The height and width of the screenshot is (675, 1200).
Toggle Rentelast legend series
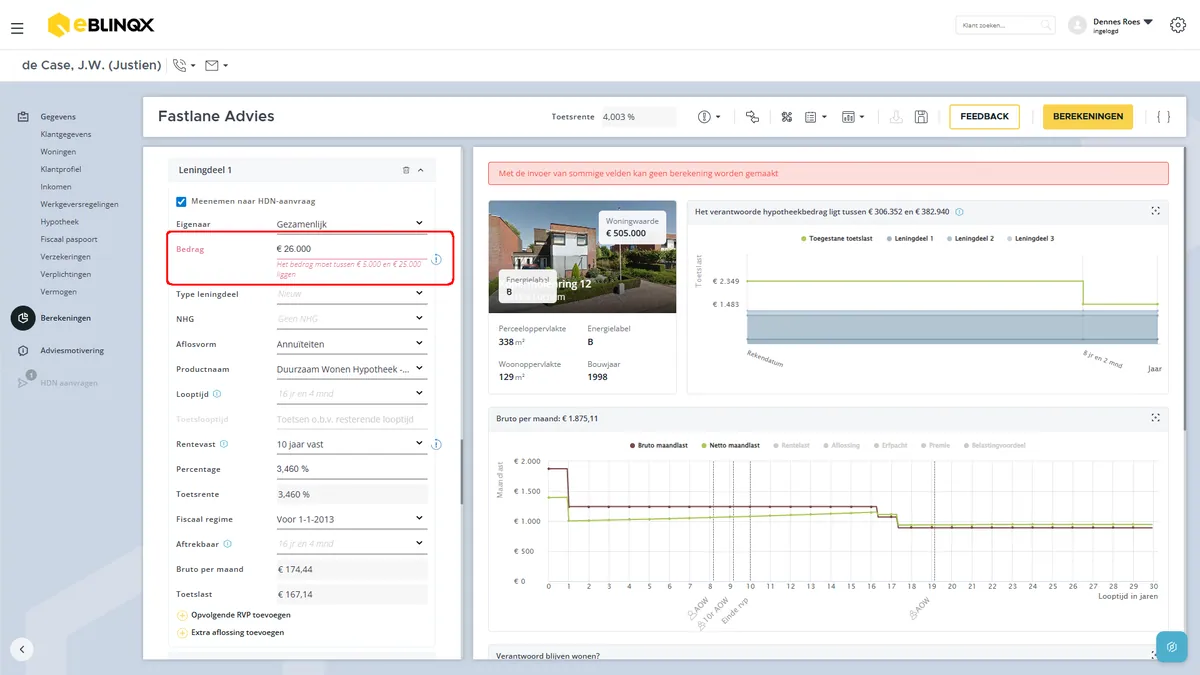pos(791,445)
